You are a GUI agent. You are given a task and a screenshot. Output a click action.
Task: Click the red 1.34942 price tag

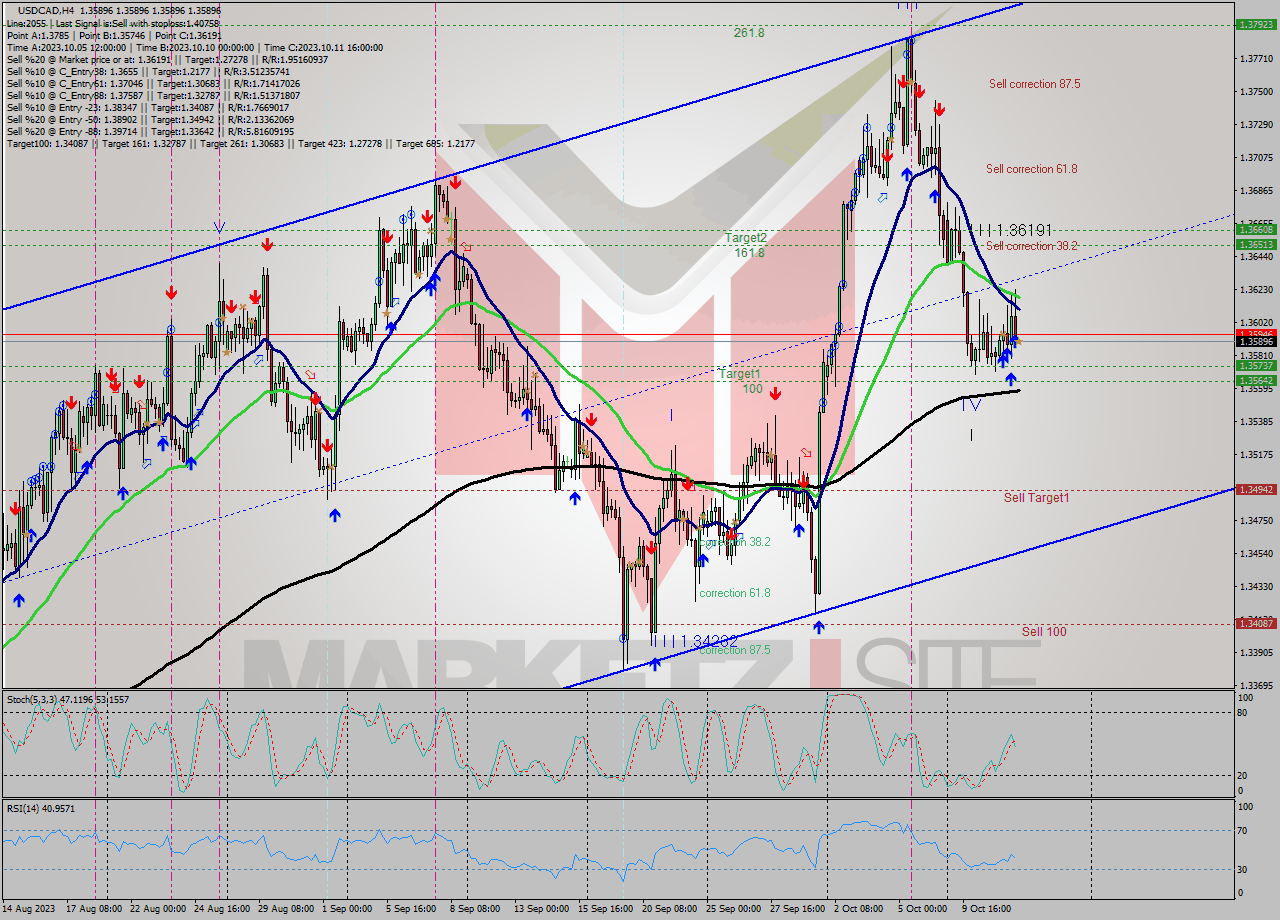1255,490
